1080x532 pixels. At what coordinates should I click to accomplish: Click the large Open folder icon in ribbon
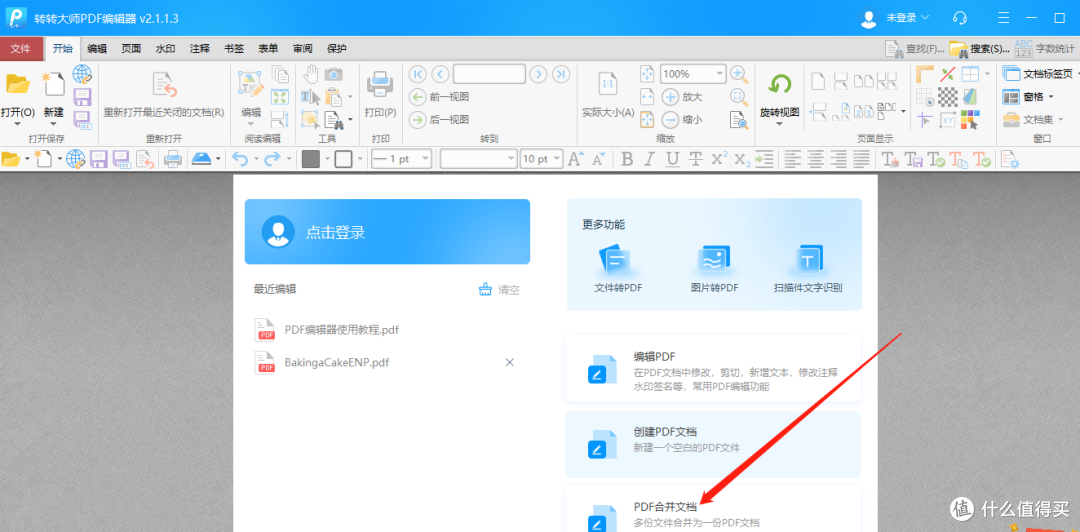18,84
